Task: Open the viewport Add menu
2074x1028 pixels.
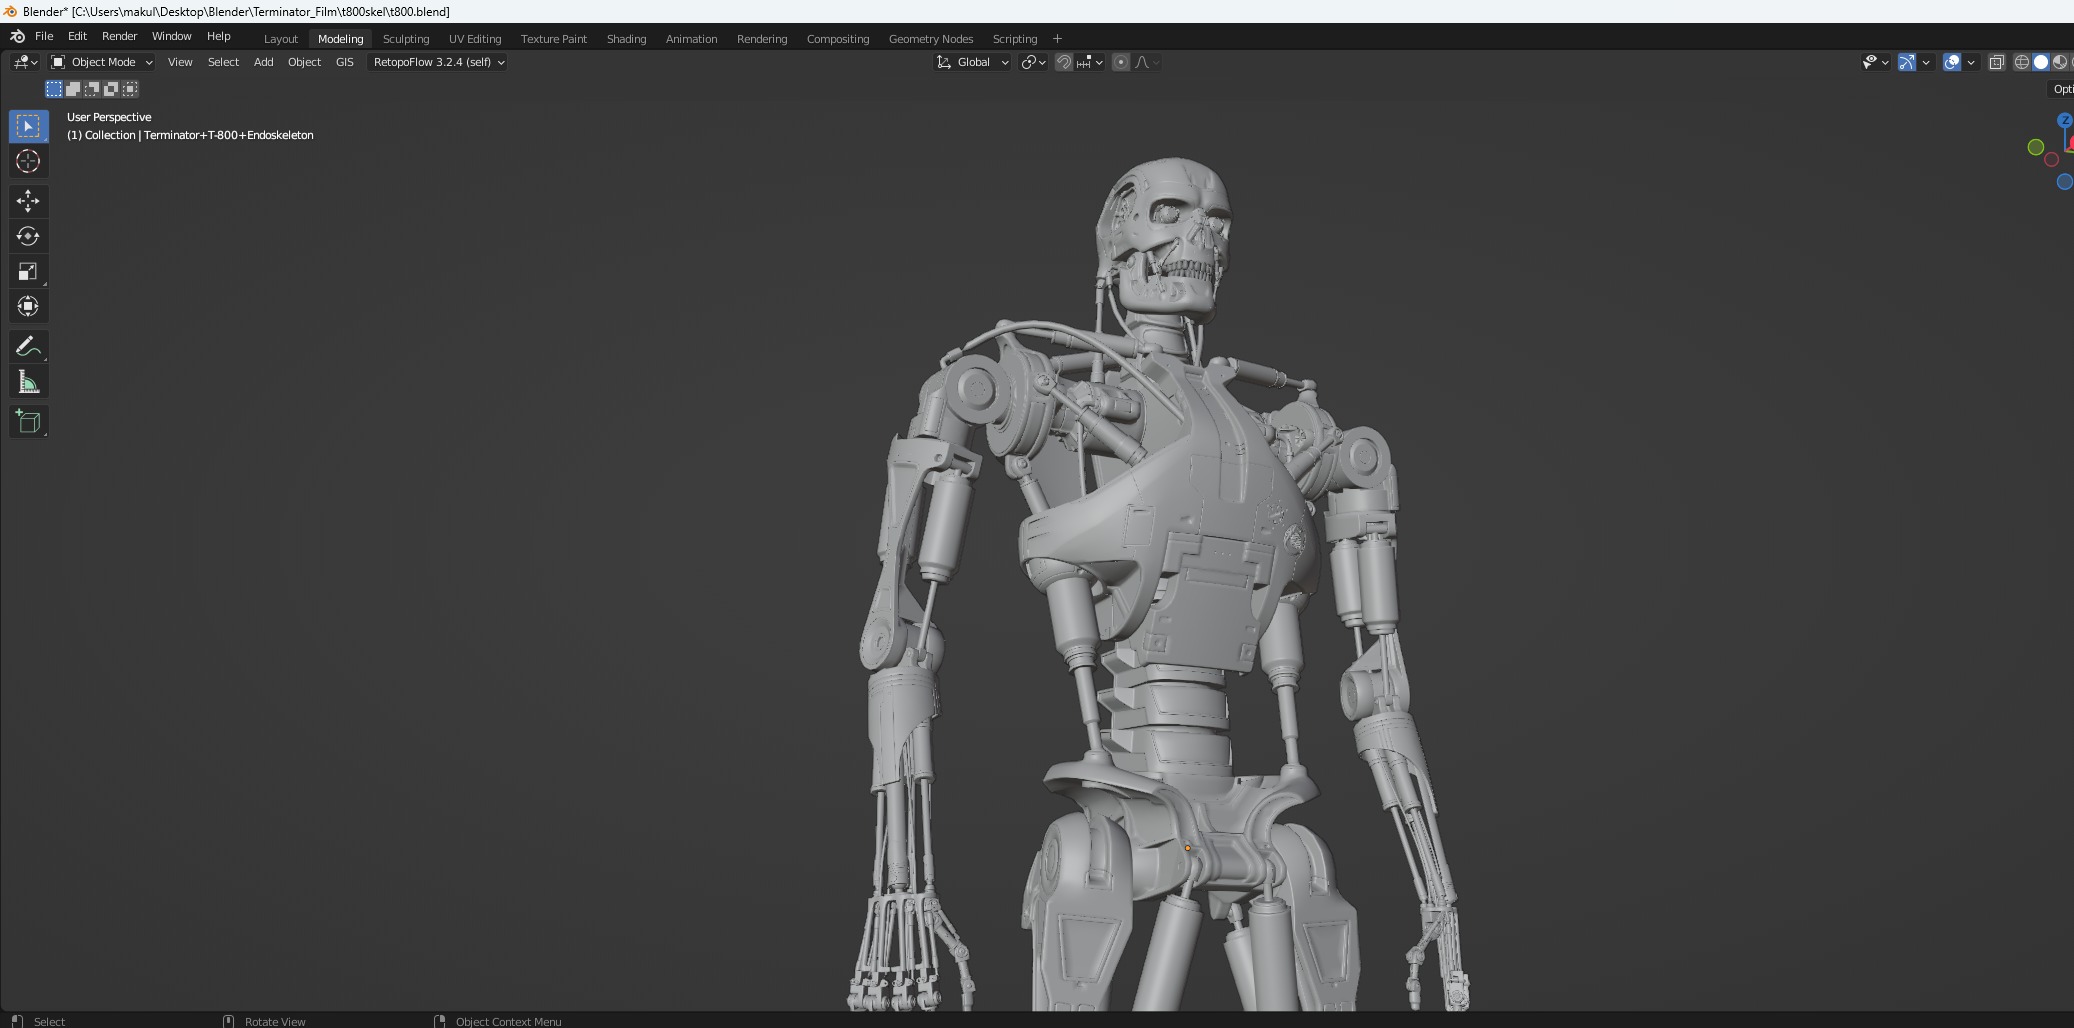Action: [263, 62]
